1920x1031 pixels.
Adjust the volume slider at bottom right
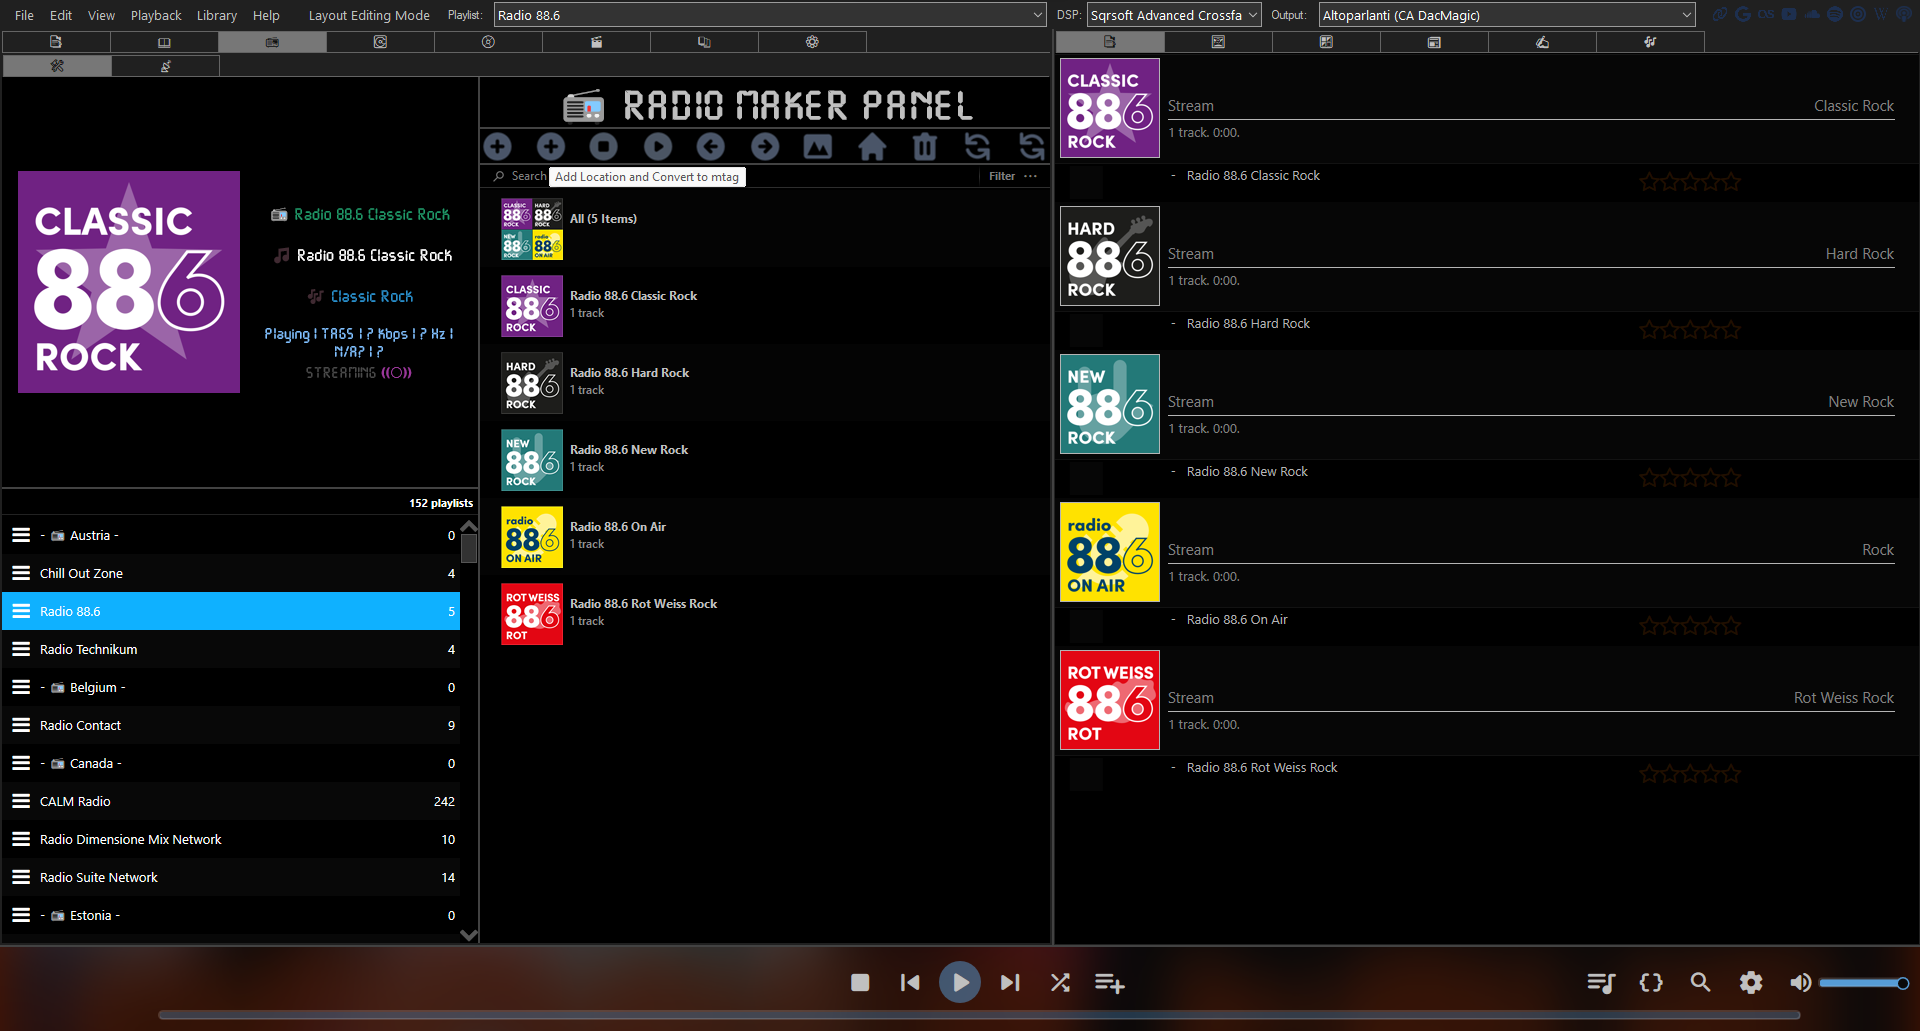[1863, 983]
